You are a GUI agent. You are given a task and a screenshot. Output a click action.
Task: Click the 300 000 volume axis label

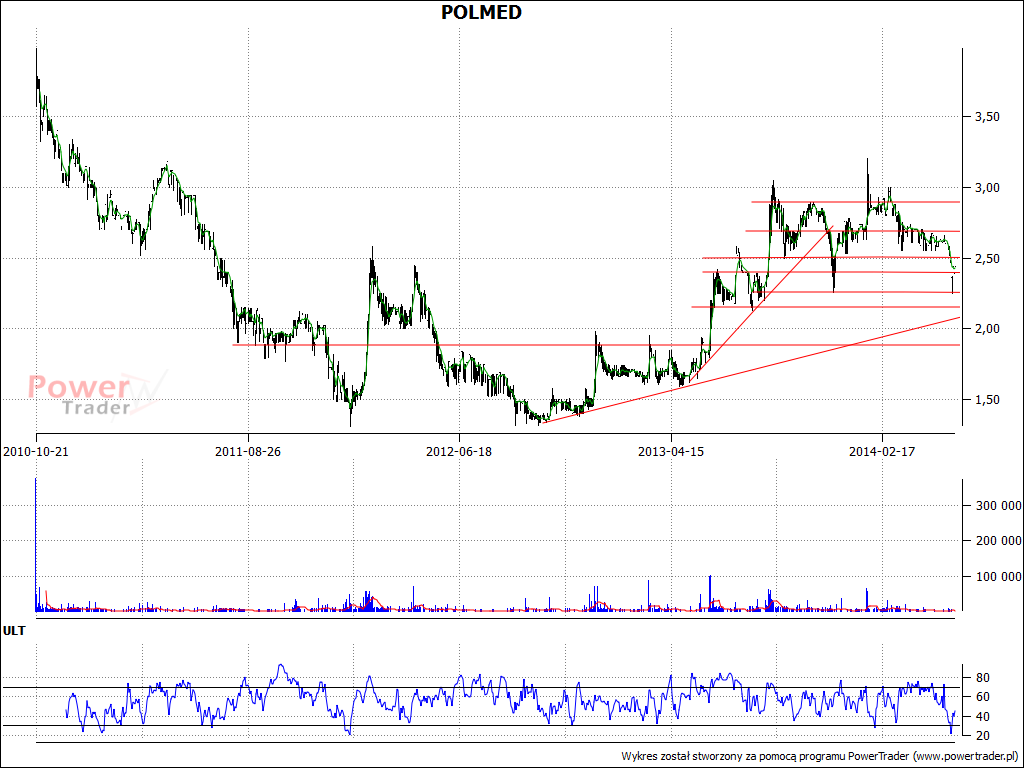point(998,505)
